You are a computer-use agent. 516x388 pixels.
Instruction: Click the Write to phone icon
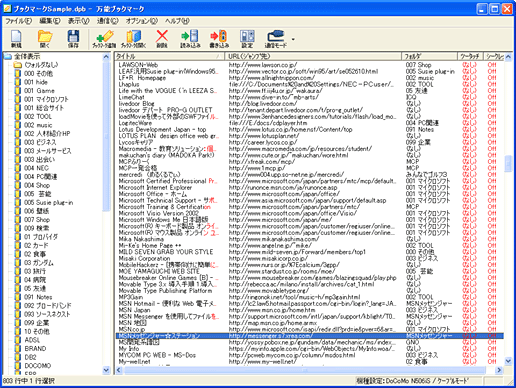[x=219, y=38]
